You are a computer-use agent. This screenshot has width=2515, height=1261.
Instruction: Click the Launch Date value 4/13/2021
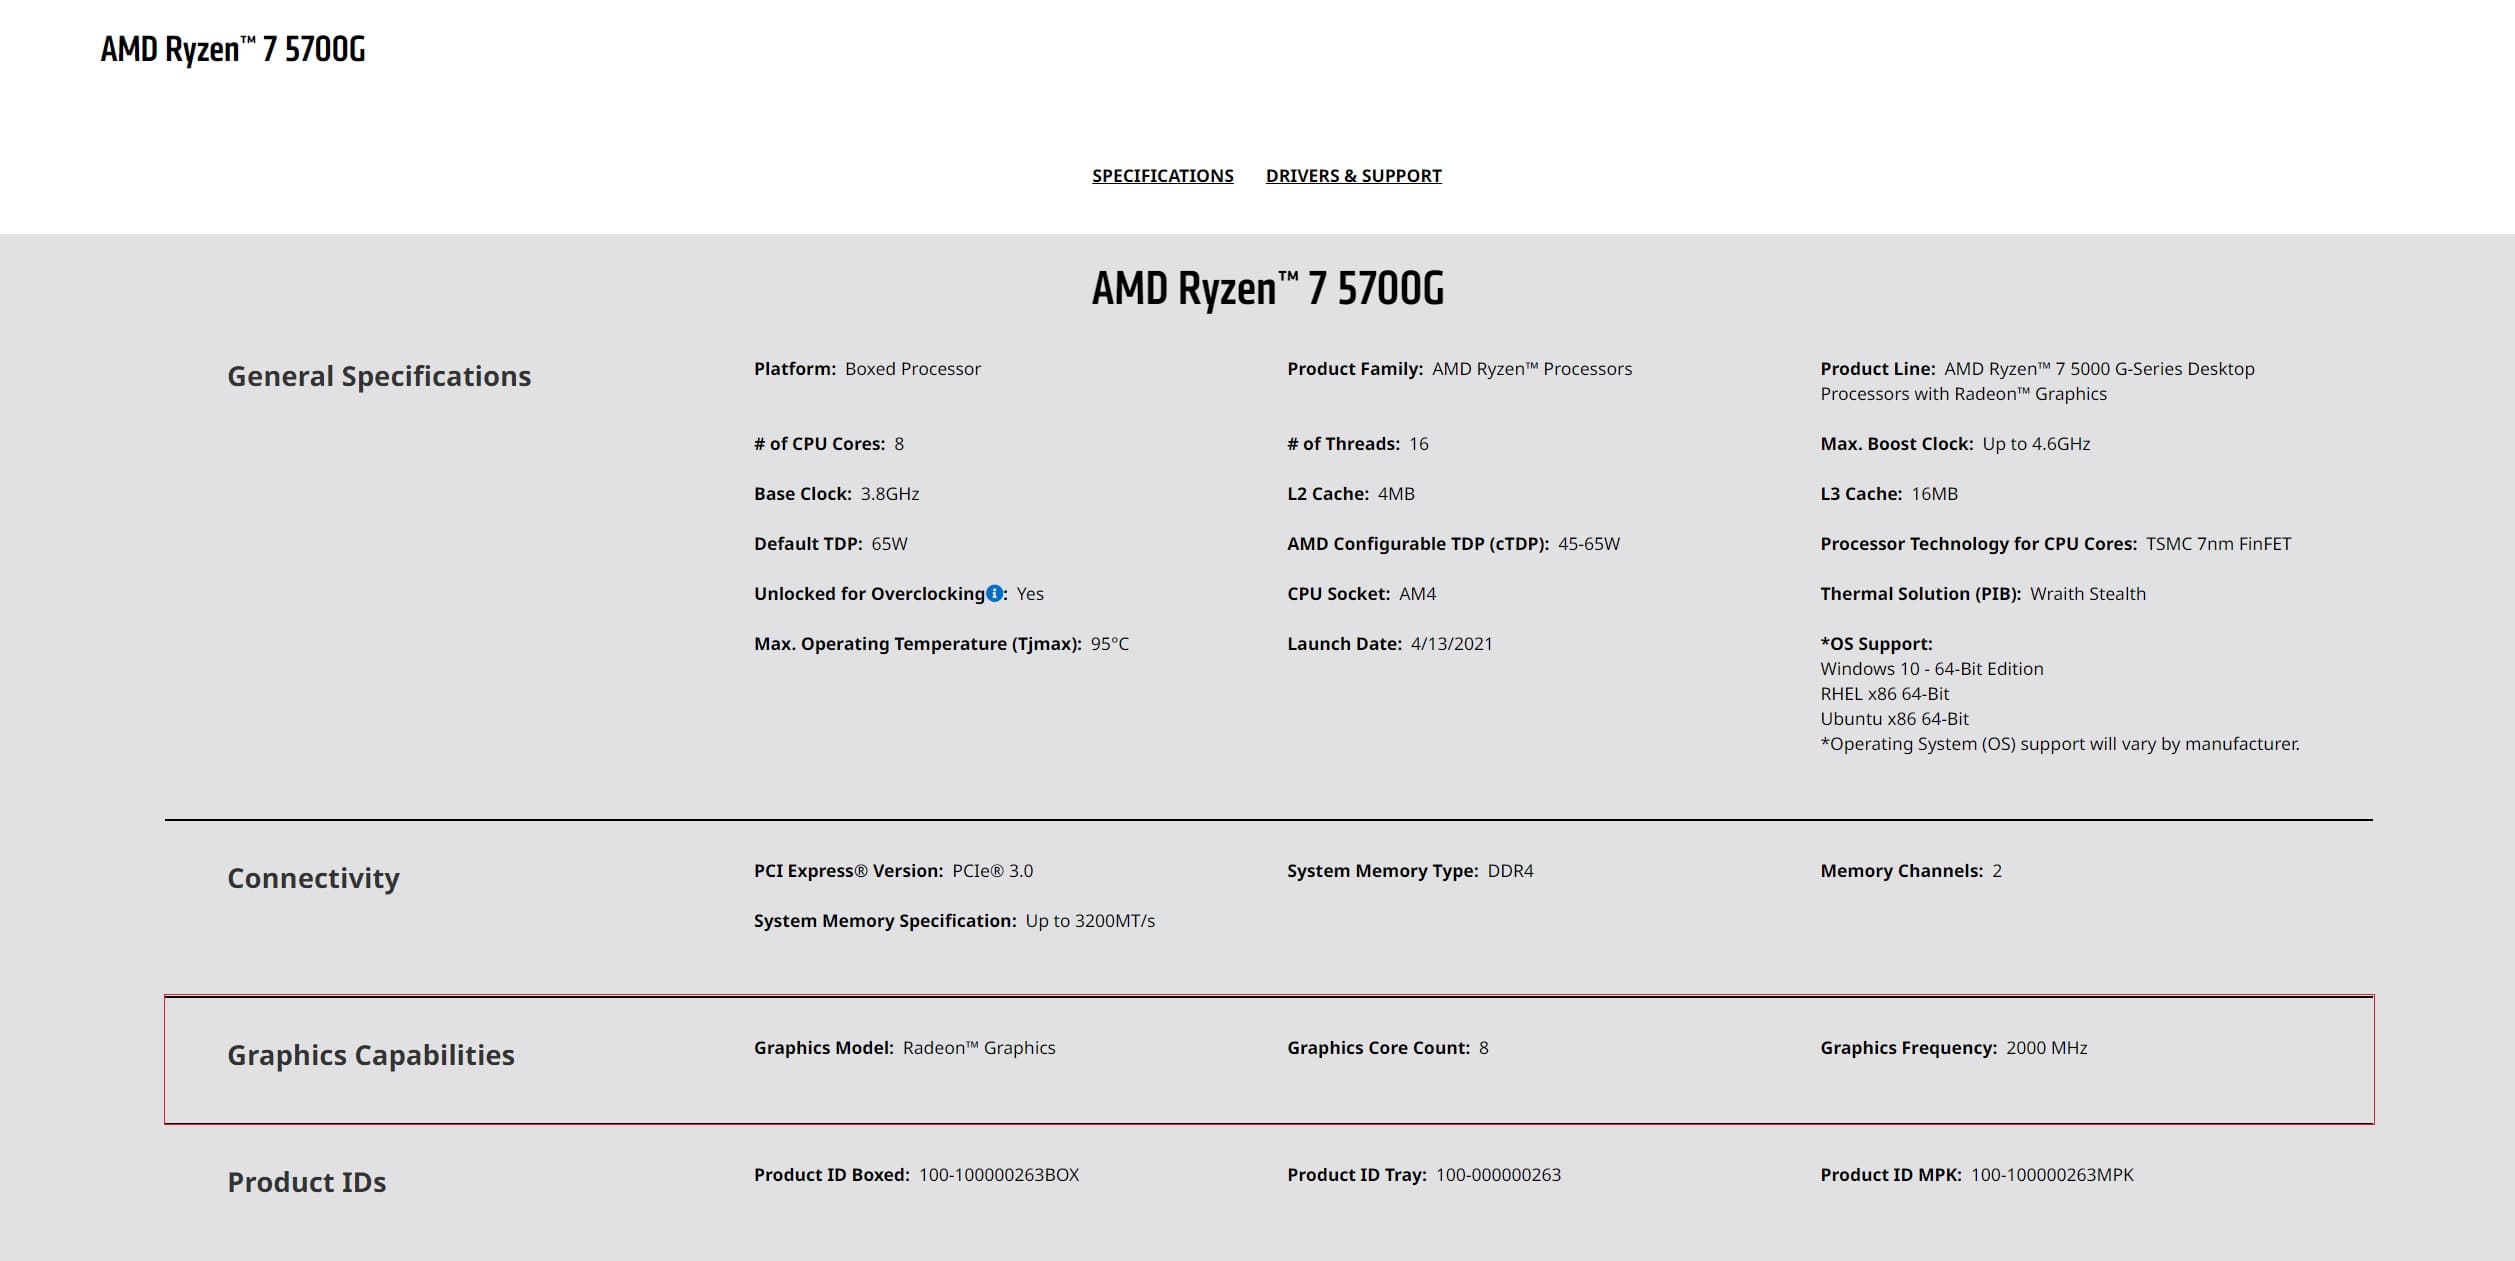[1451, 644]
